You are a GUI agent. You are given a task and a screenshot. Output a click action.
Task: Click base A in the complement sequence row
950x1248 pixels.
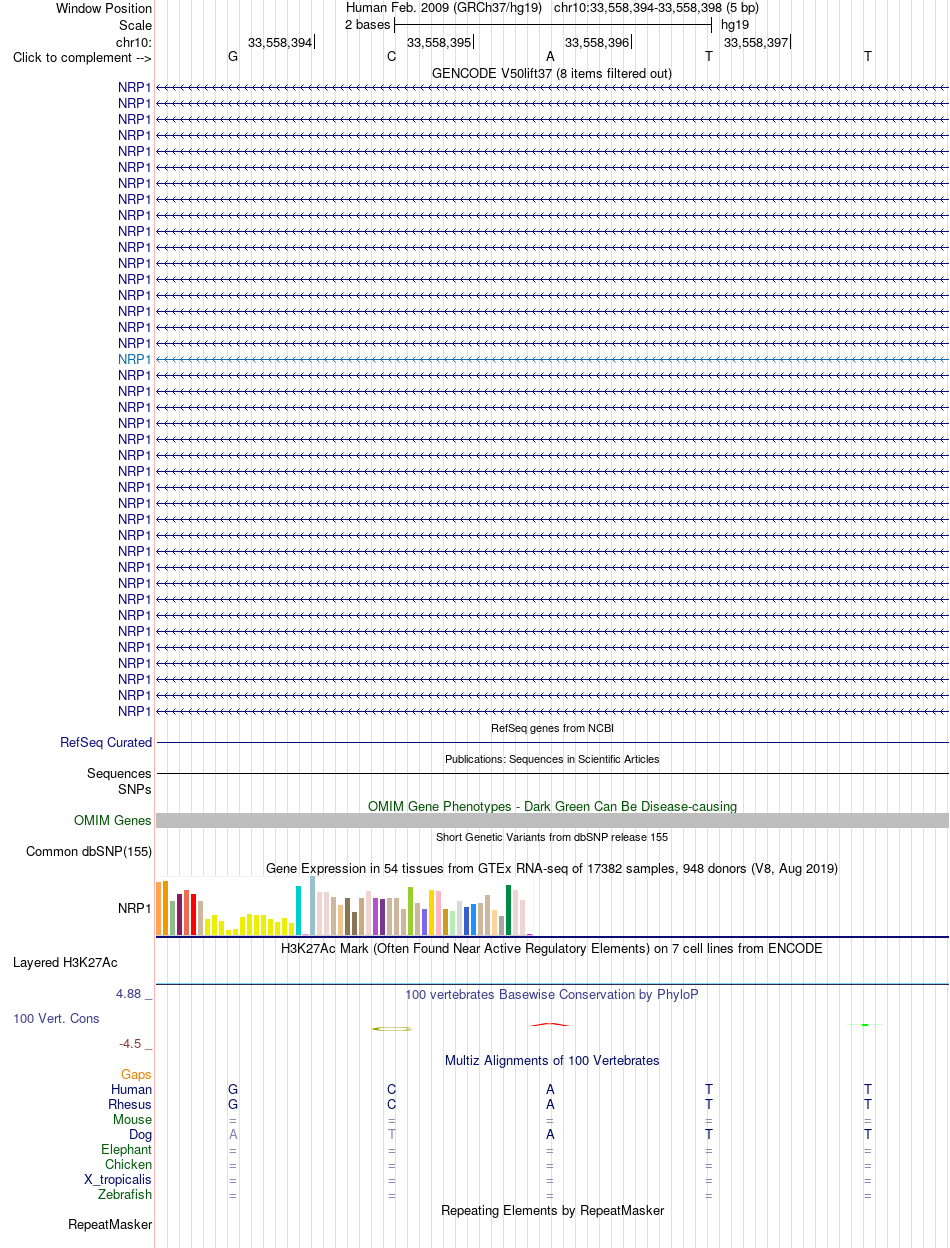click(550, 57)
